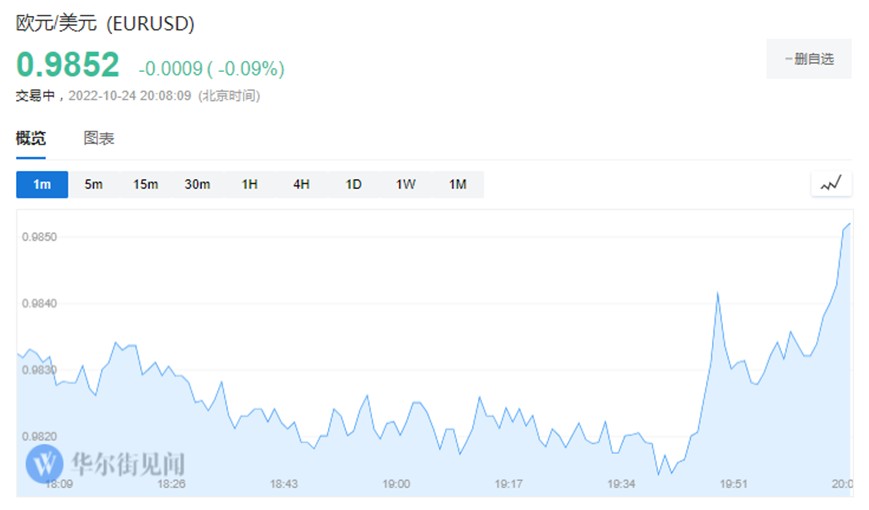Viewport: 869px width, 510px height.
Task: Click the Wallstreetcn circular W logo
Action: pos(44,463)
